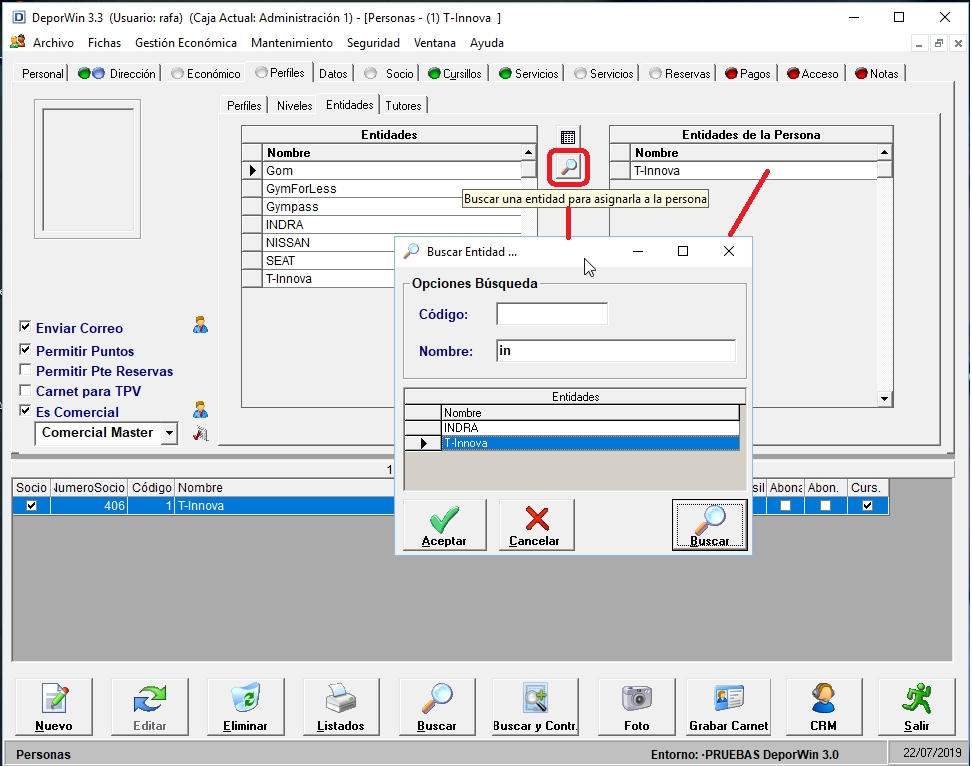Viewport: 972px width, 766px height.
Task: Click Buscar button in Buscar Entidad dialog
Action: point(710,525)
